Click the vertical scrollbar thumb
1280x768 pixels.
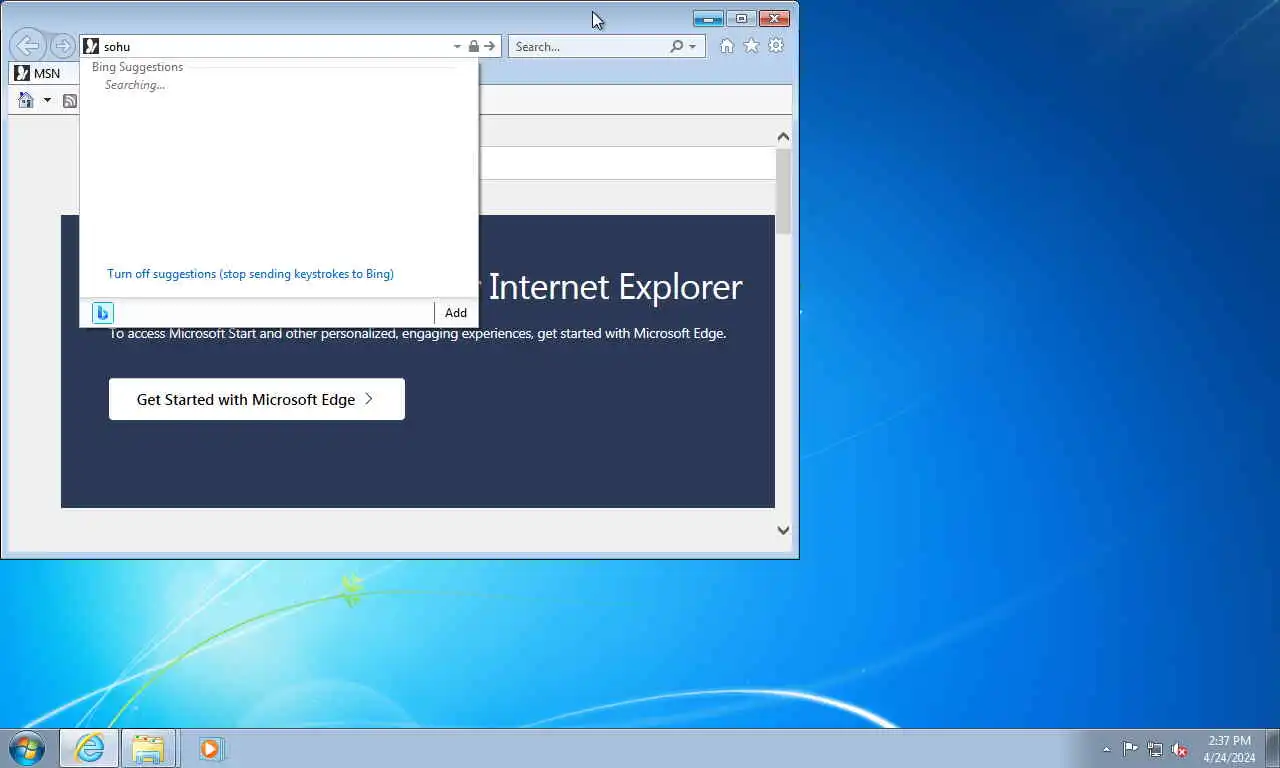(x=783, y=192)
